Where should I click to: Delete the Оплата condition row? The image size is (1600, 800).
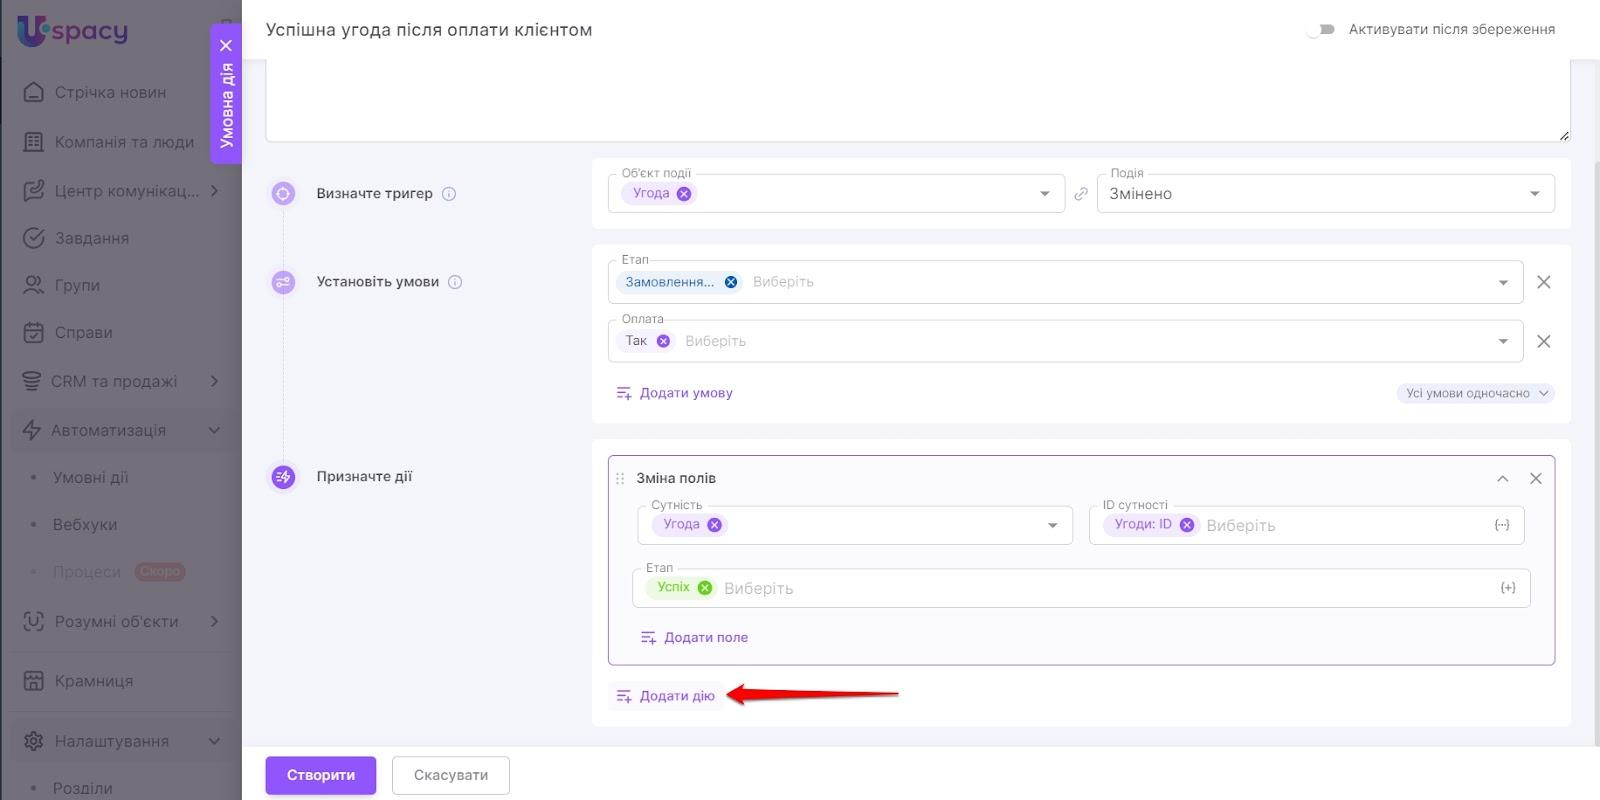tap(1543, 341)
